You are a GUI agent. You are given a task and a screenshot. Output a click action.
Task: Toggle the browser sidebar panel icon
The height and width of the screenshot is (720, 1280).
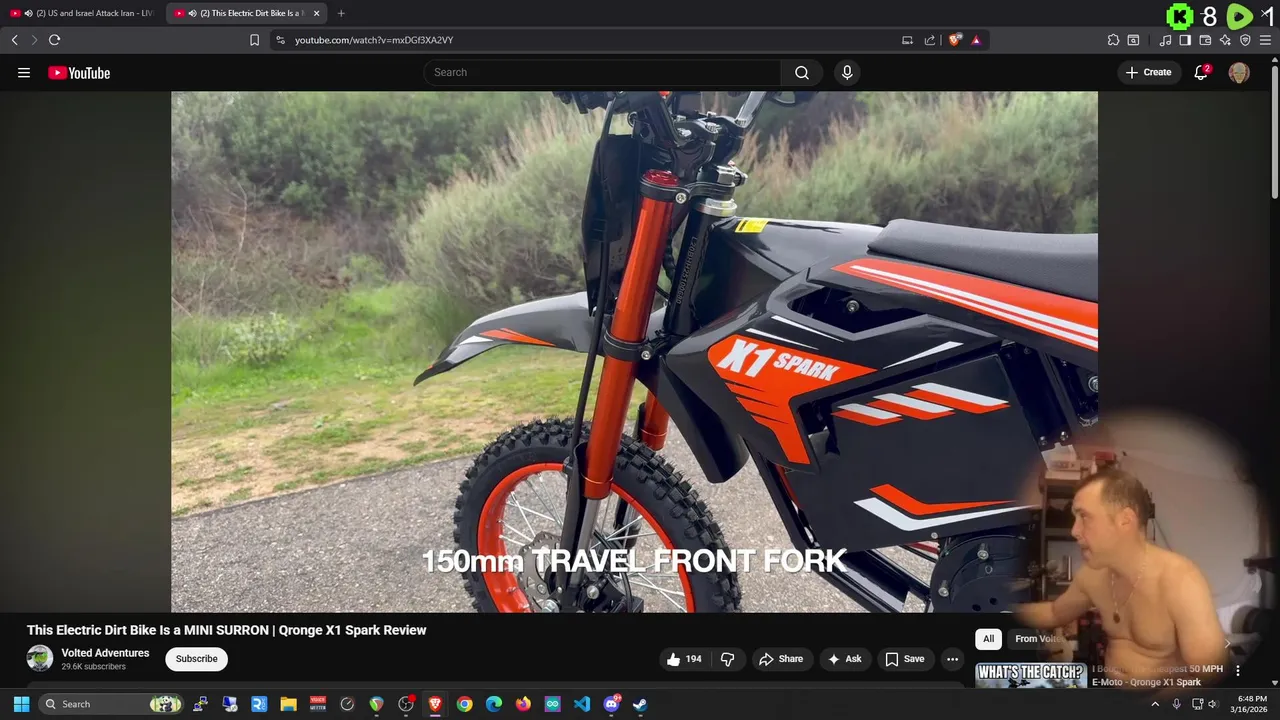(1185, 40)
